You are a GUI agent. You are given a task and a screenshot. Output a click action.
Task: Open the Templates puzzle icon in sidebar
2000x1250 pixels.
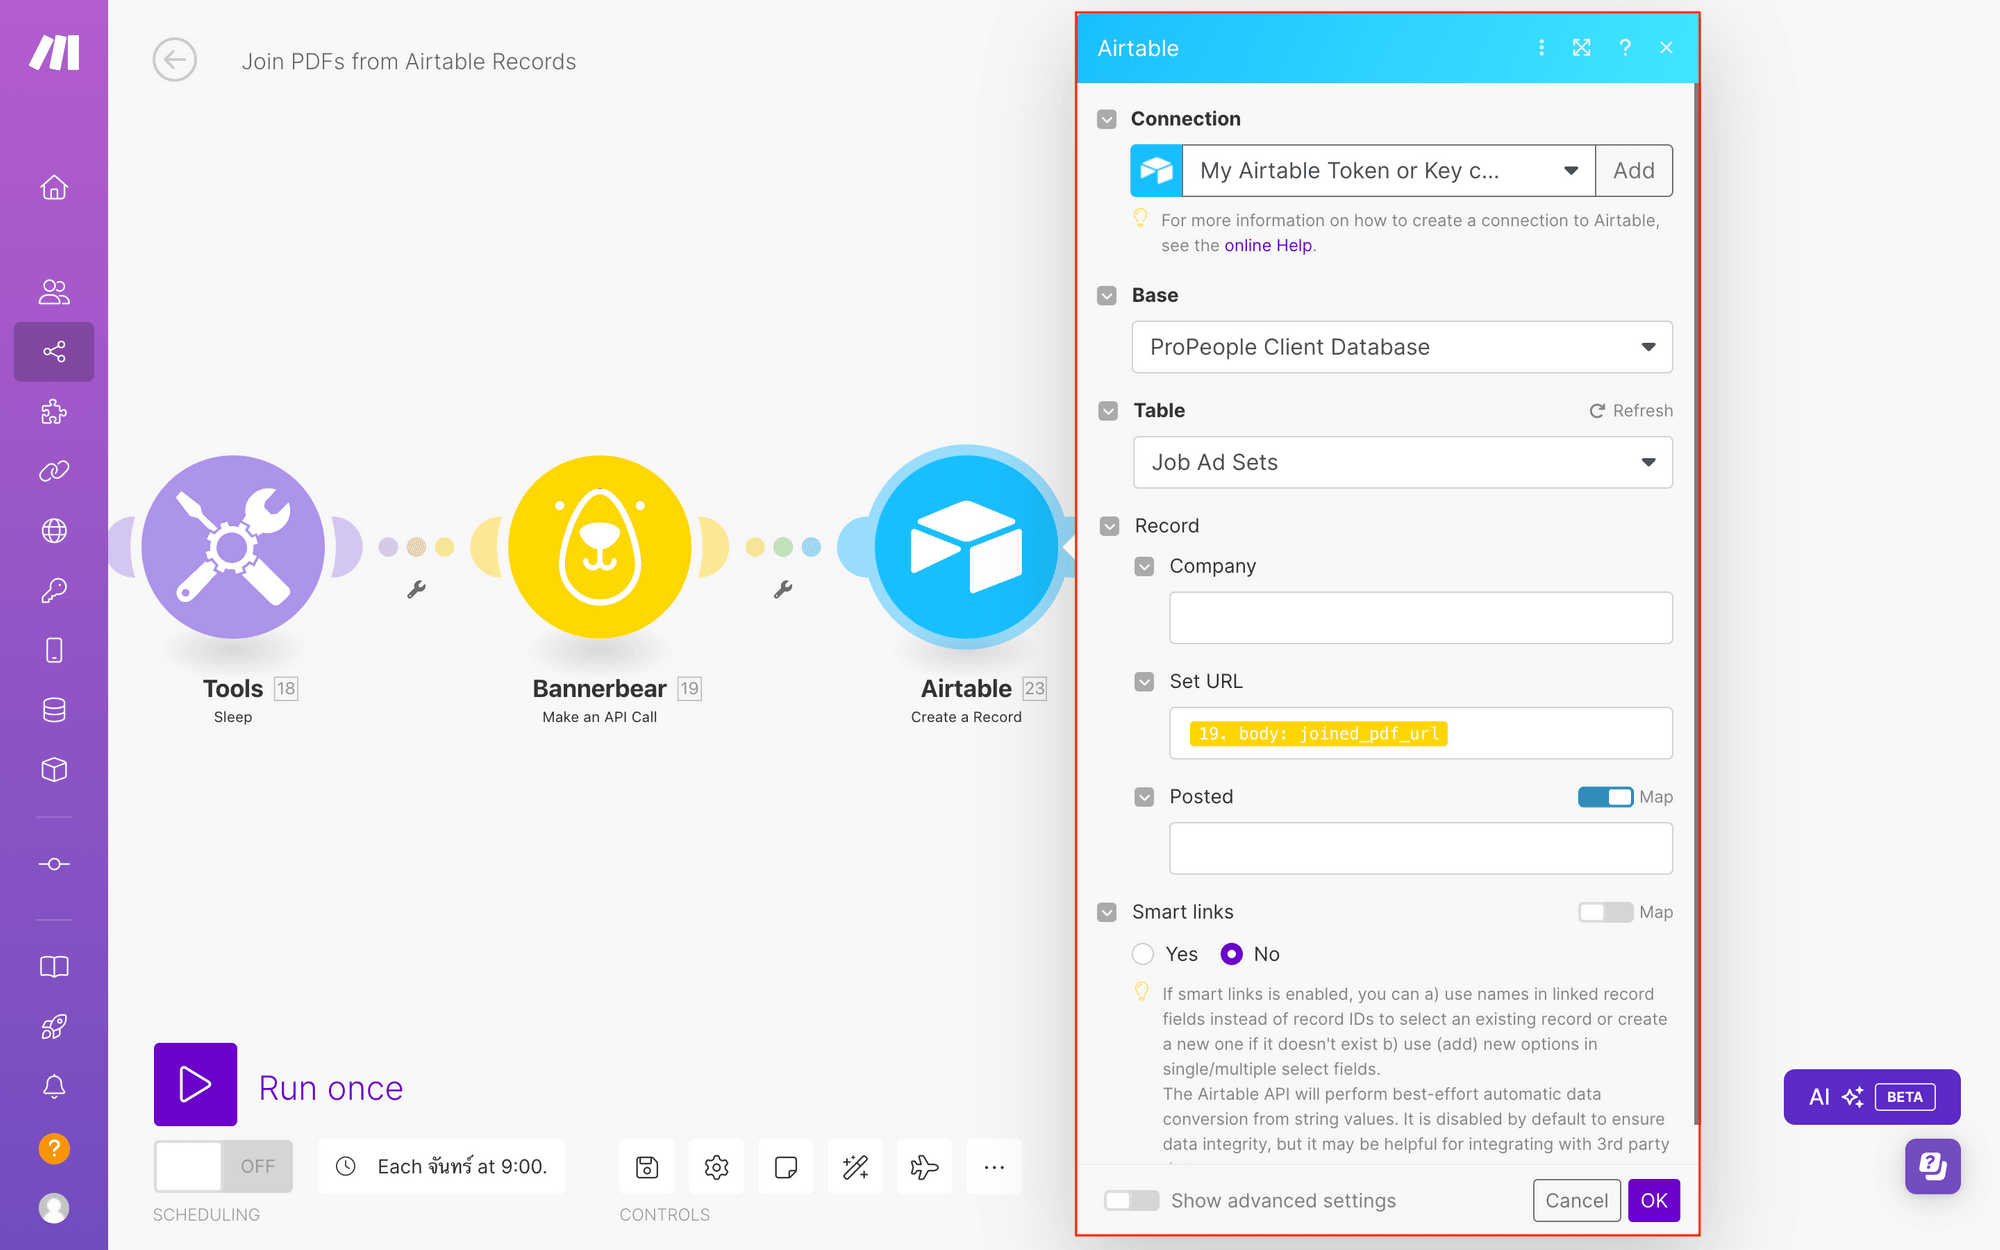coord(54,411)
